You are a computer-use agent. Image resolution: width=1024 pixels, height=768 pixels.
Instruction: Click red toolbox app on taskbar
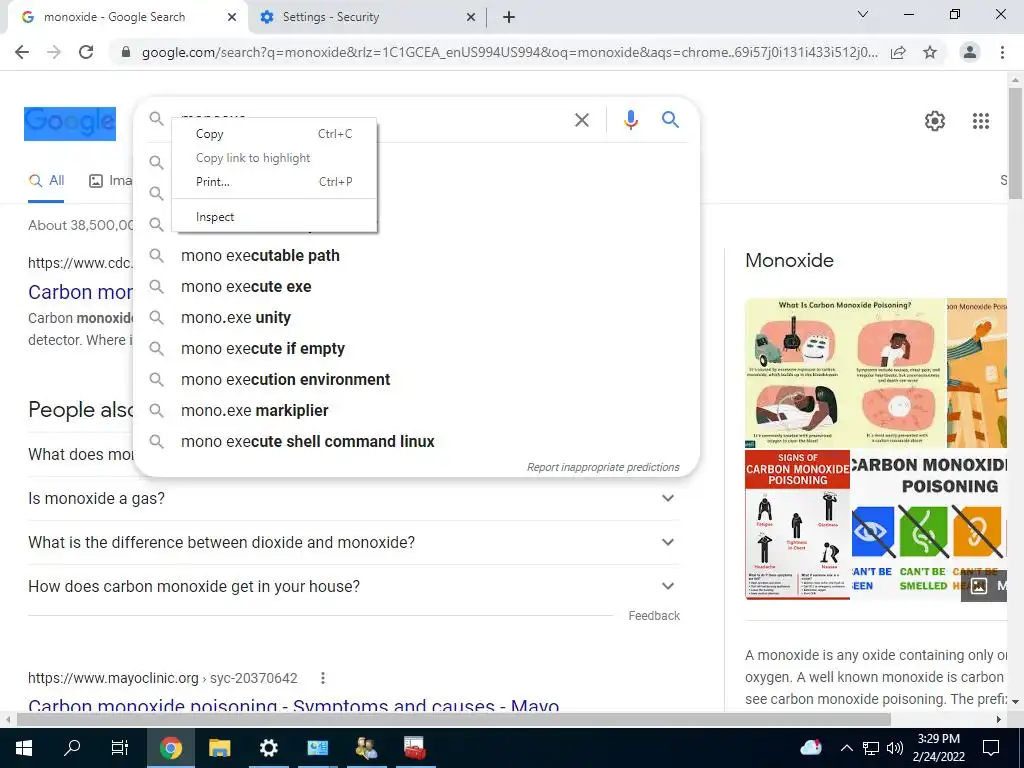click(x=414, y=748)
